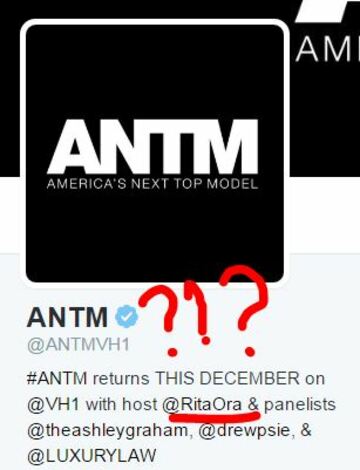Open the @LUXURYLAW mention link
Image resolution: width=360 pixels, height=470 pixels.
coord(91,456)
